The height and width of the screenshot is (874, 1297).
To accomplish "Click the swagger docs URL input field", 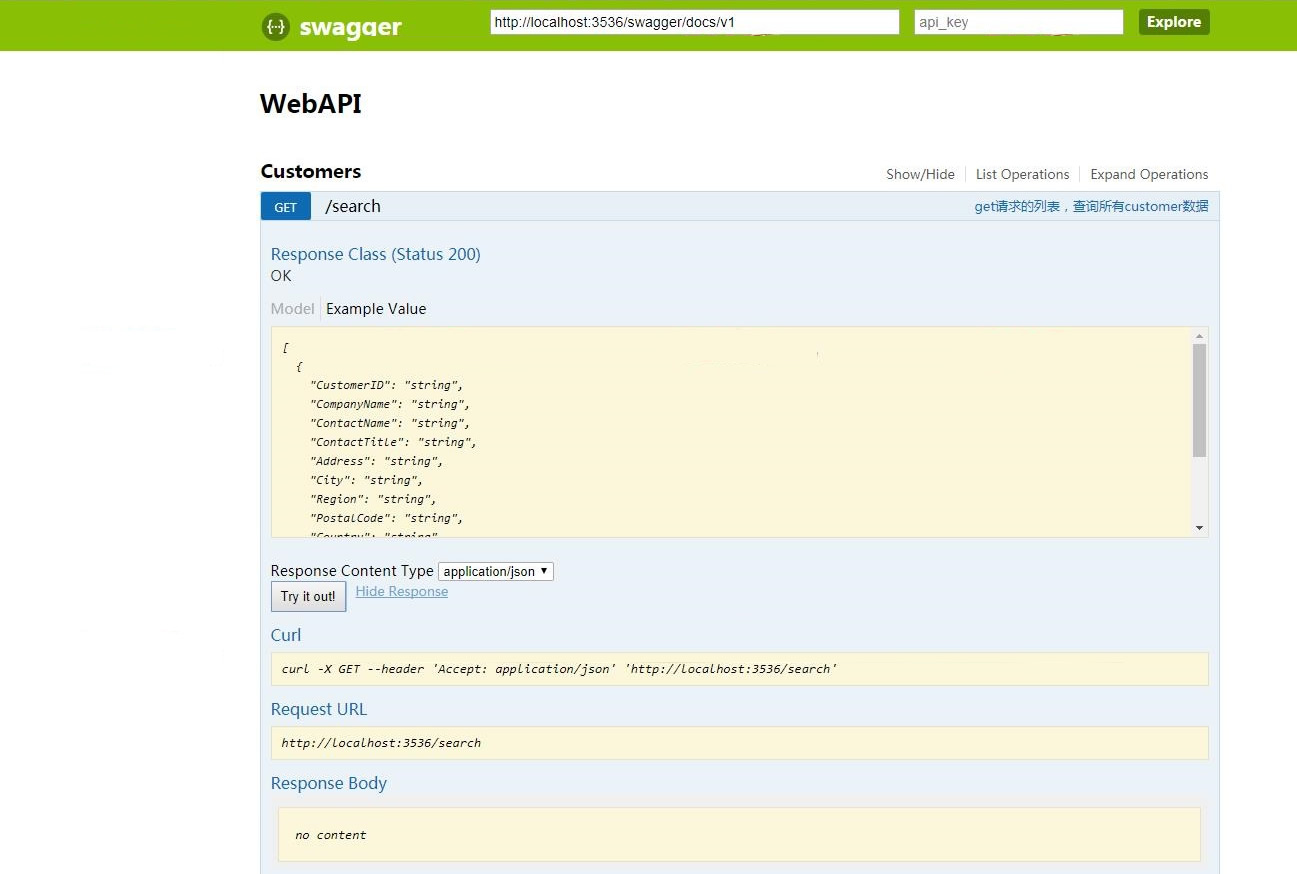I will [x=694, y=22].
